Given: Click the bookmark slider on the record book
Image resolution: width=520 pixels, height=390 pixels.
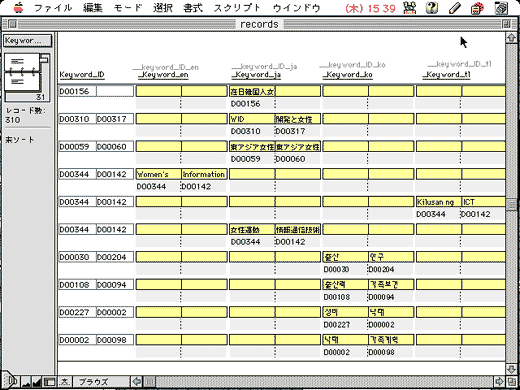Looking at the screenshot, I should pyautogui.click(x=44, y=59).
